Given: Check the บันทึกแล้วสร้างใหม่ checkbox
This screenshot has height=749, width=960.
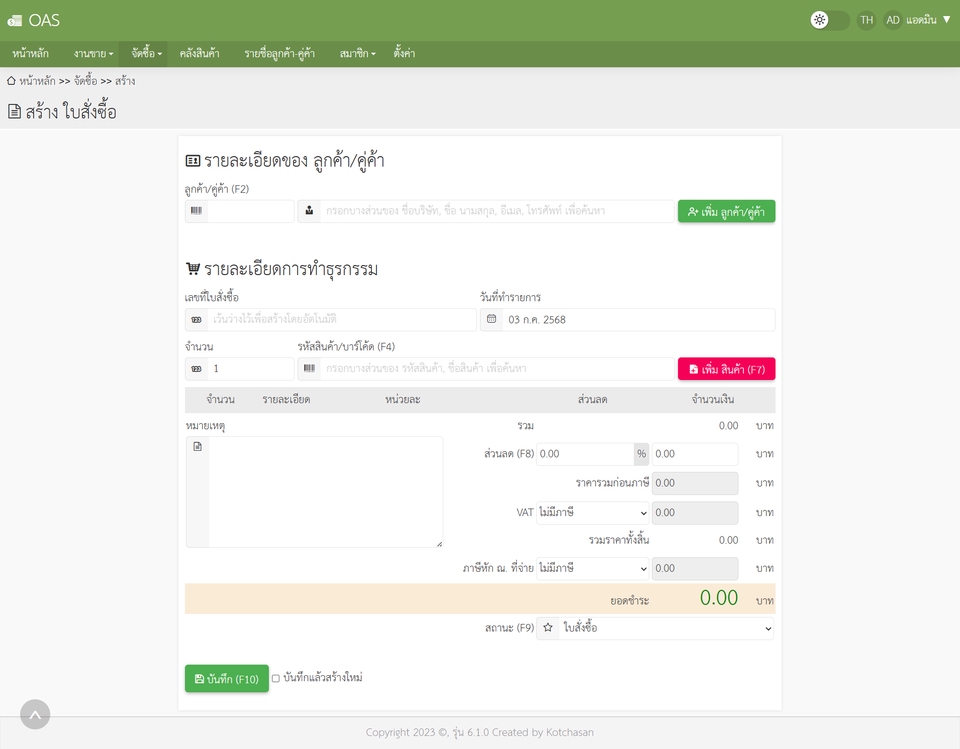Looking at the screenshot, I should 275,678.
